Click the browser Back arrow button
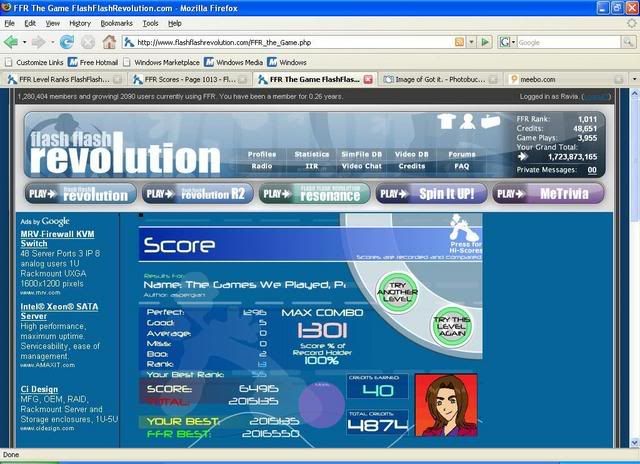Screen dimensions: 640x464 coord(12,42)
